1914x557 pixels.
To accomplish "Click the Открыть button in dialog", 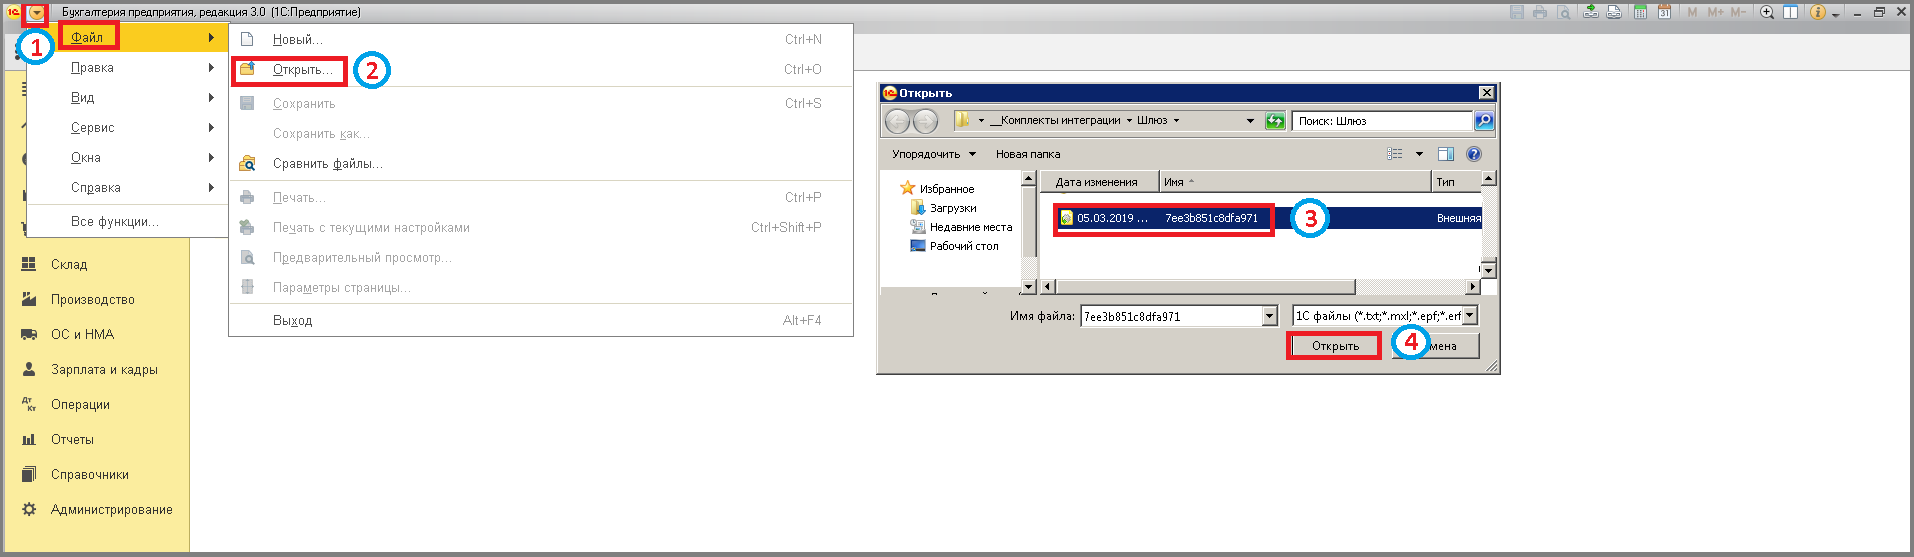I will [x=1335, y=346].
